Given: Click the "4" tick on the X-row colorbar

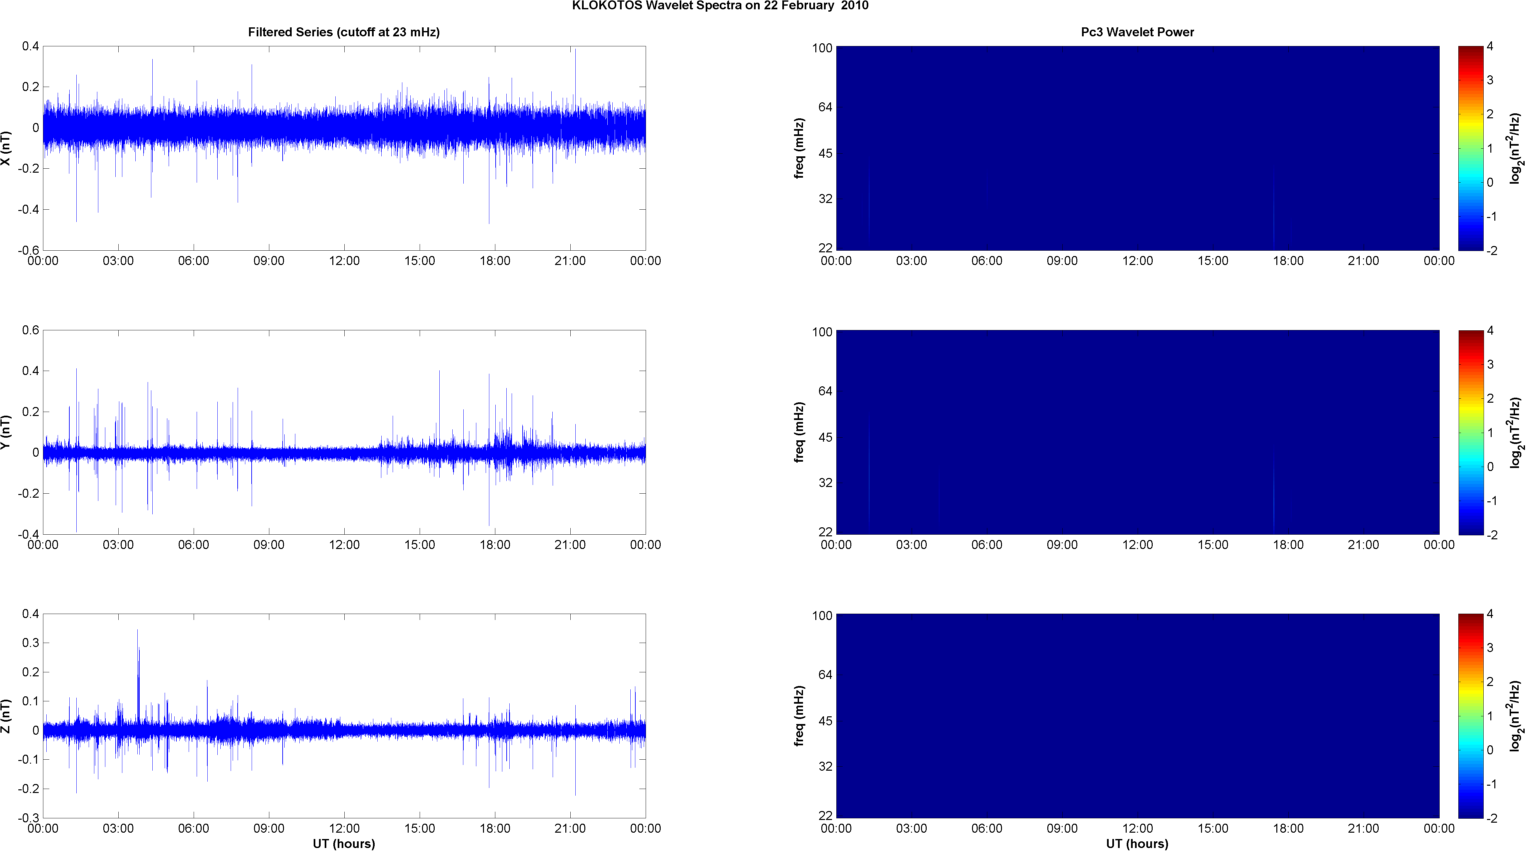Looking at the screenshot, I should [x=1490, y=46].
